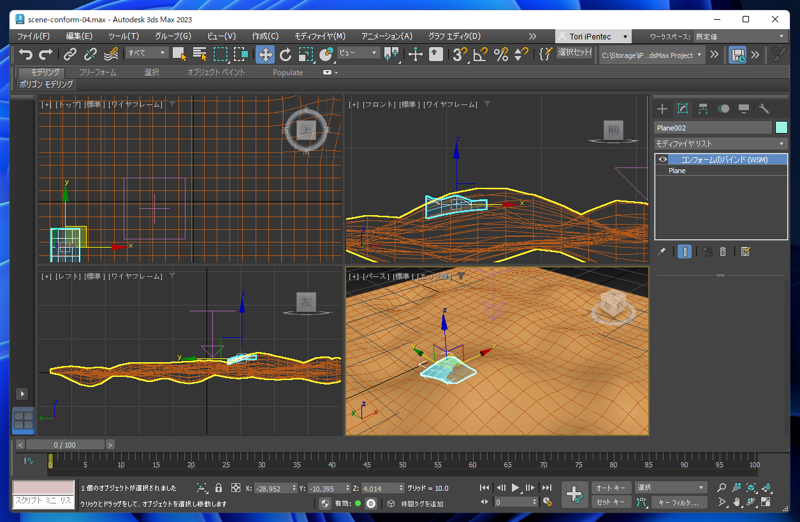This screenshot has width=800, height=522.
Task: Toggle visibility eye of コンフォームのバインド modifier
Action: point(662,159)
